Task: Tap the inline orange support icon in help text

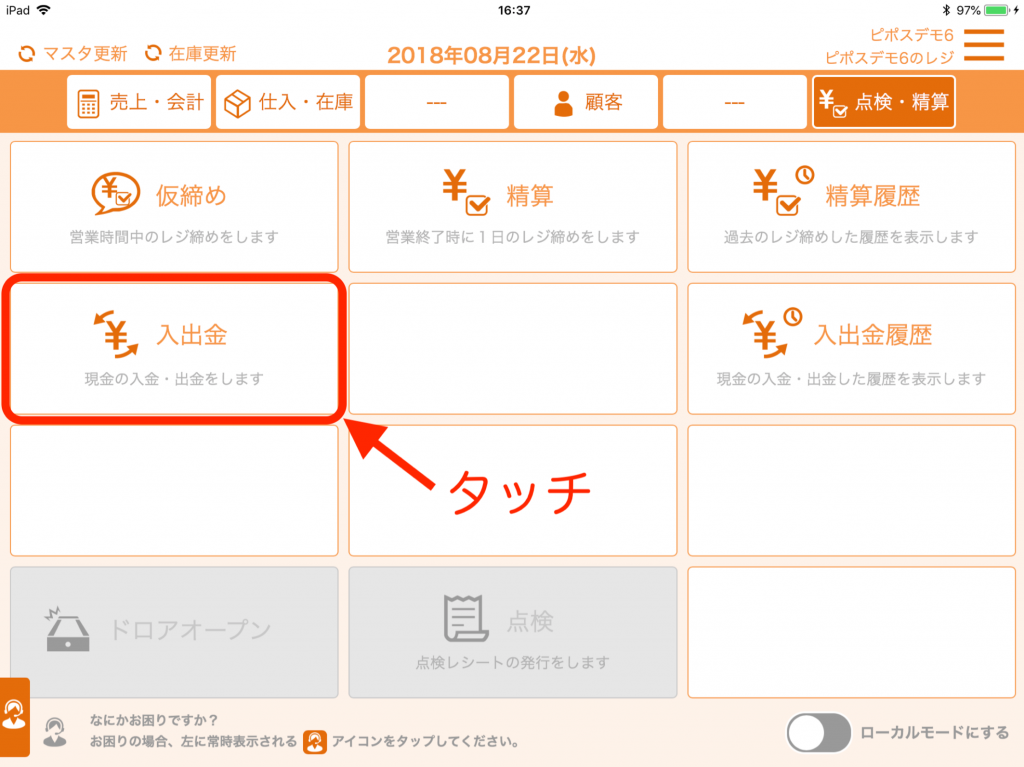Action: click(x=315, y=742)
